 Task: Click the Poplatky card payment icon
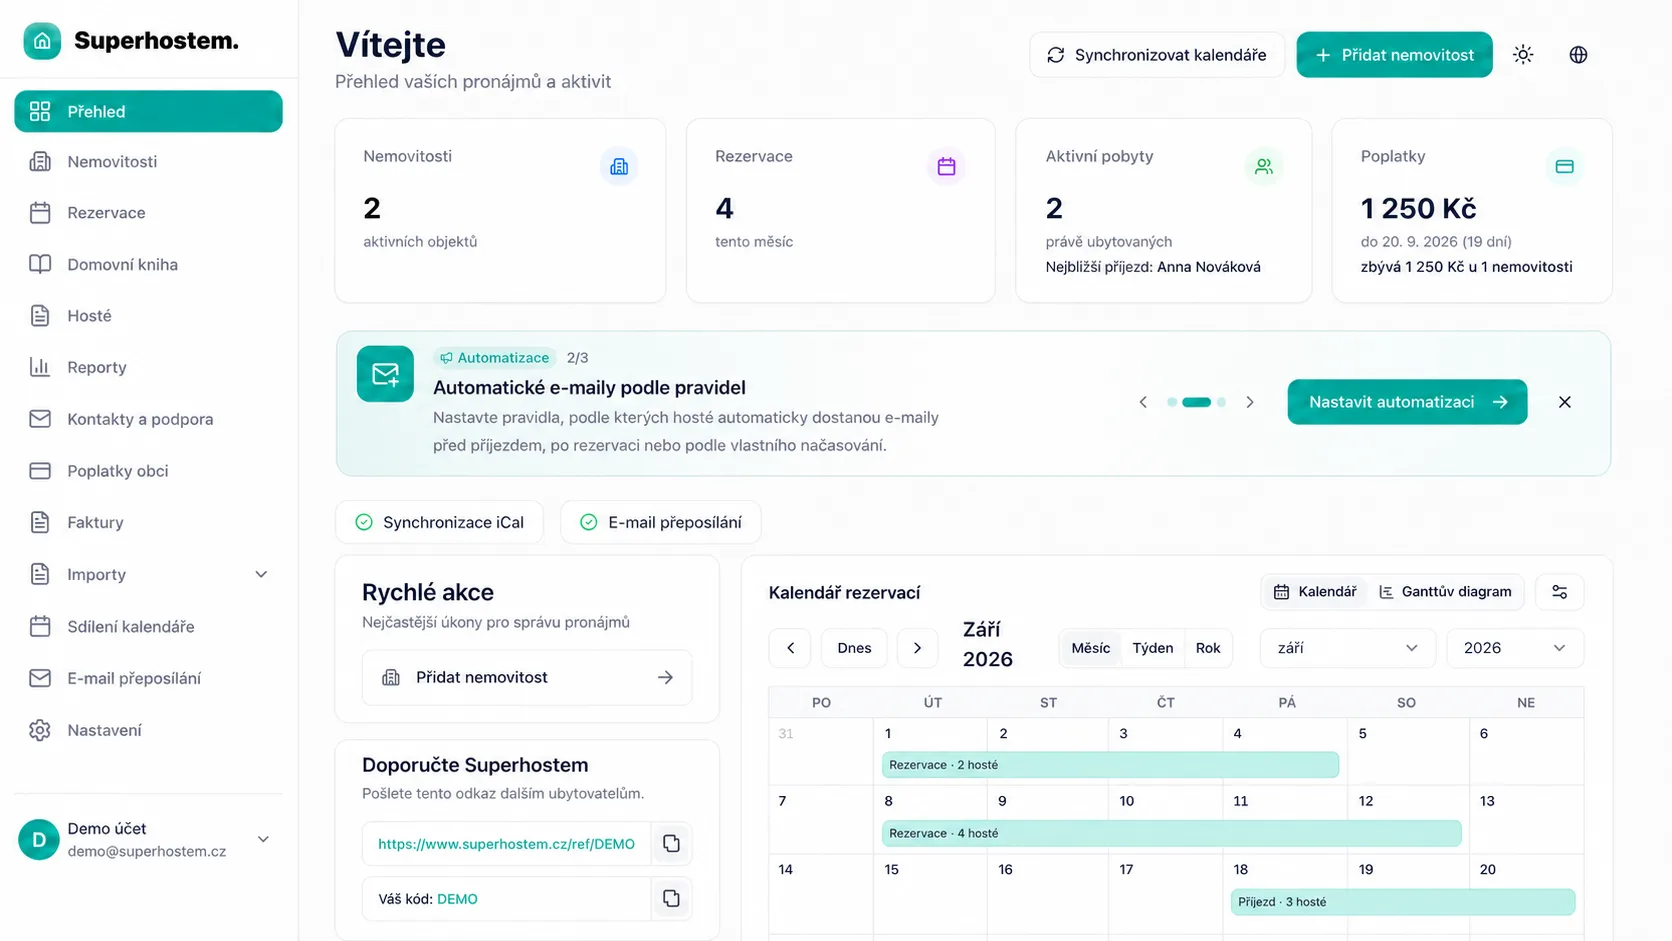1564,166
